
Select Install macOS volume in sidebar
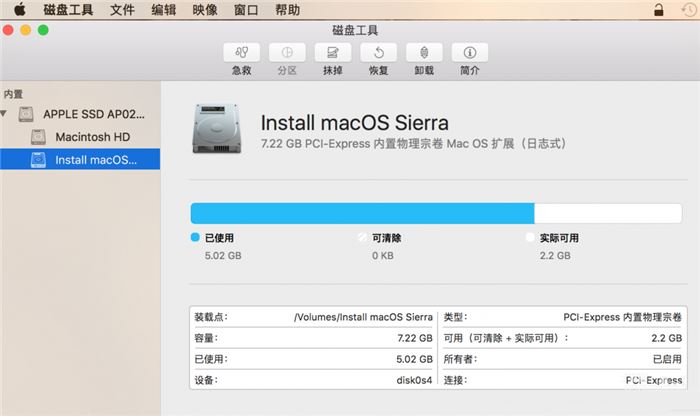[x=95, y=159]
